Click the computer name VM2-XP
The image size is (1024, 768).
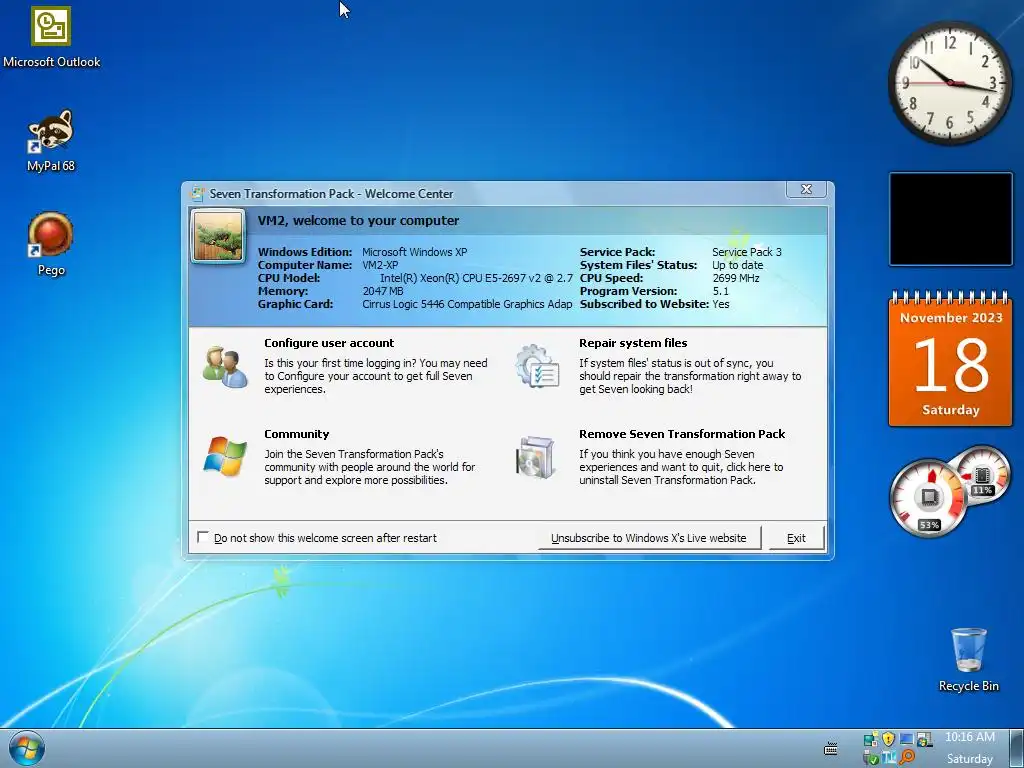pos(380,264)
